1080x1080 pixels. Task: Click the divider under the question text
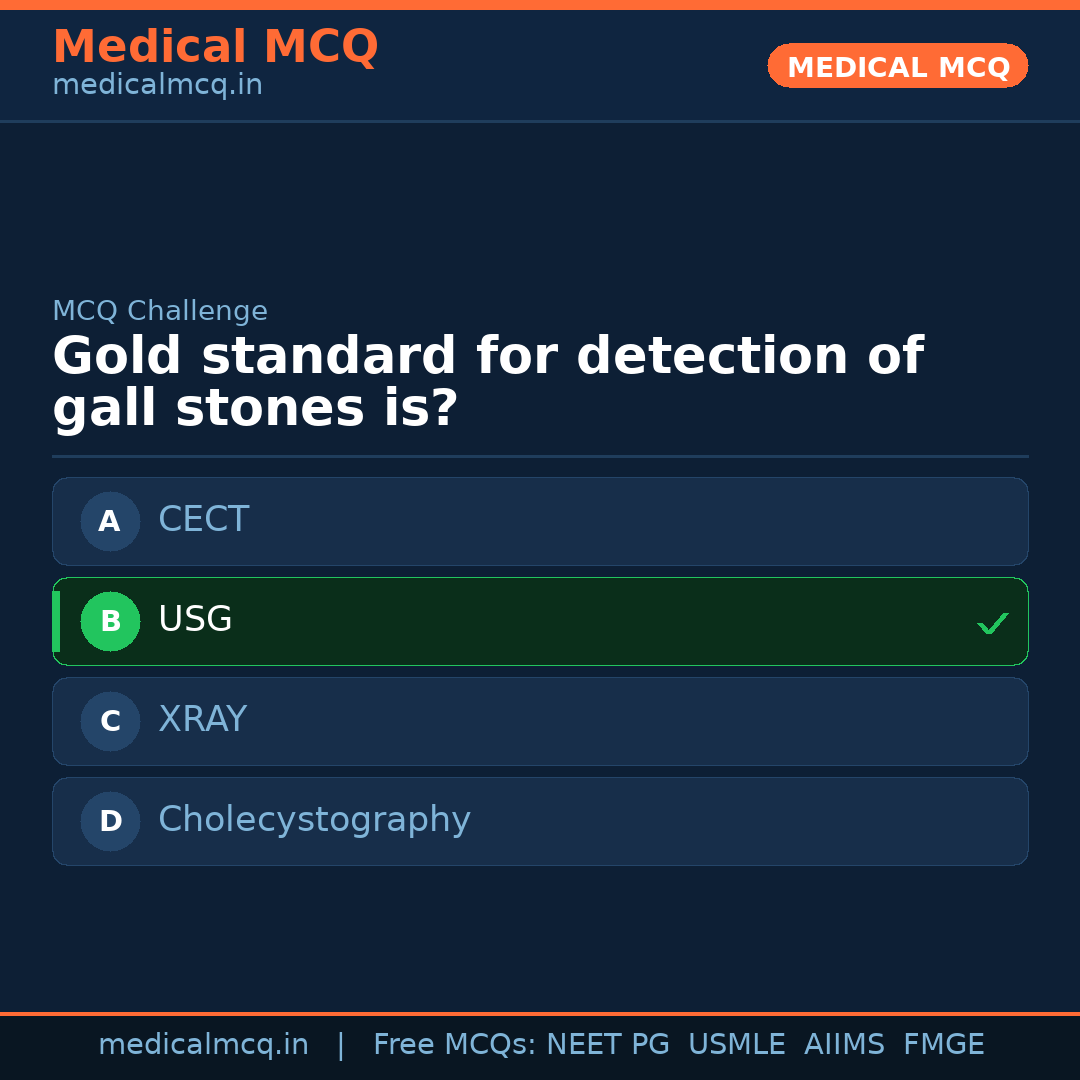click(x=540, y=456)
